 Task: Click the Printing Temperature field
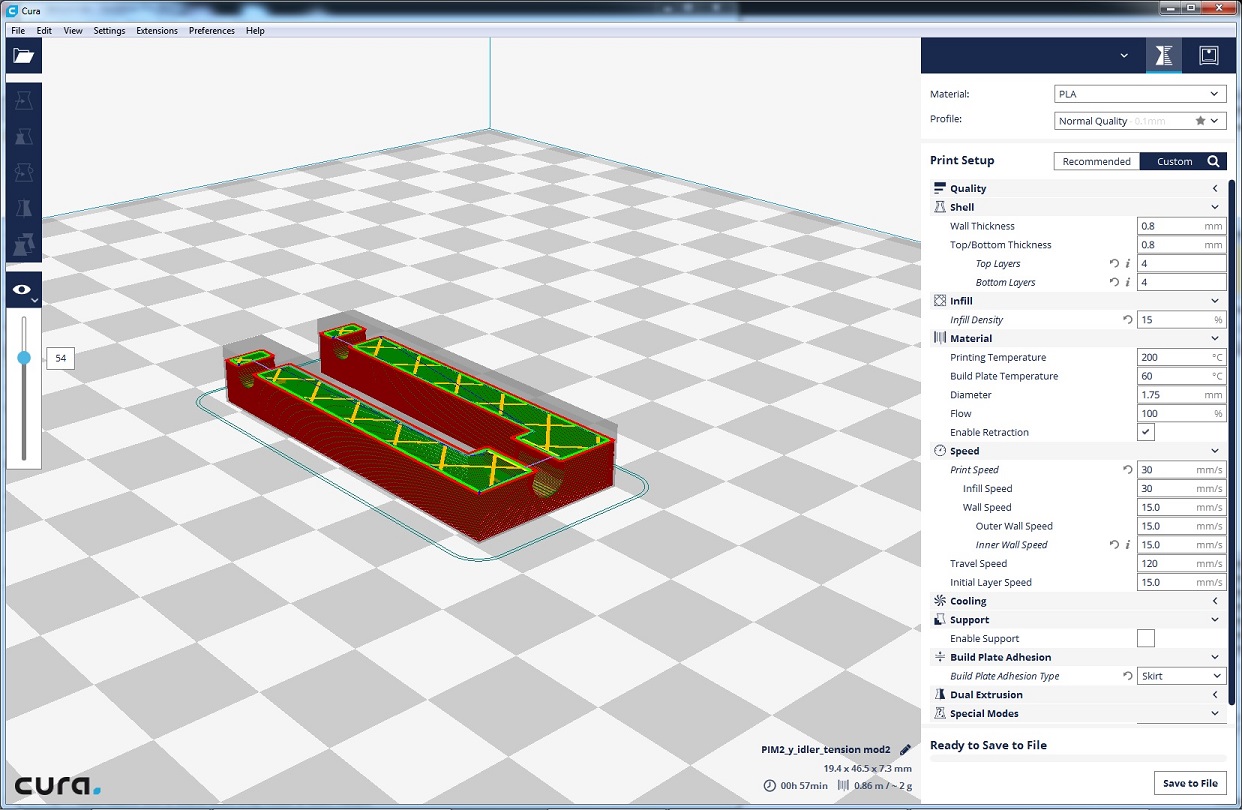point(1181,357)
